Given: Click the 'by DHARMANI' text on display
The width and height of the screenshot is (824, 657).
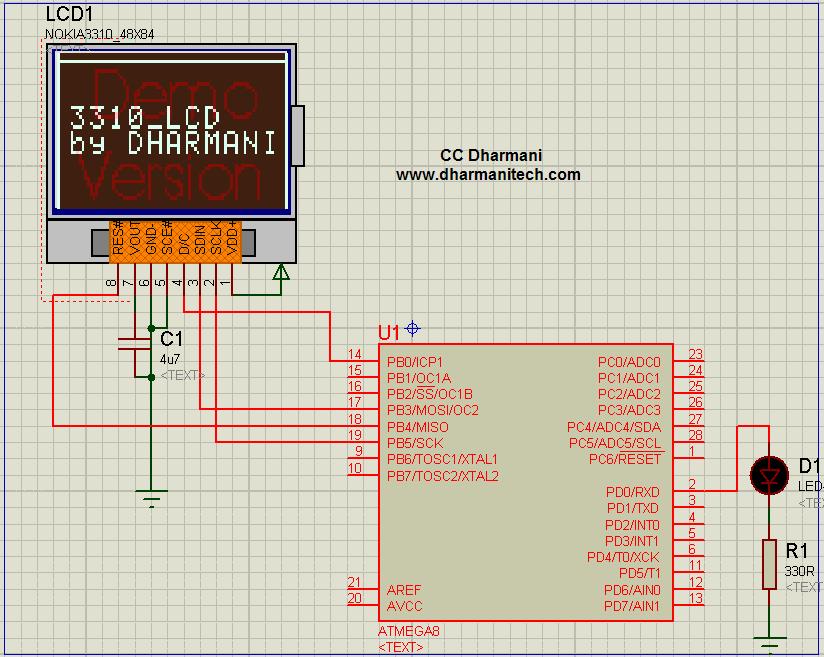Looking at the screenshot, I should point(173,142).
